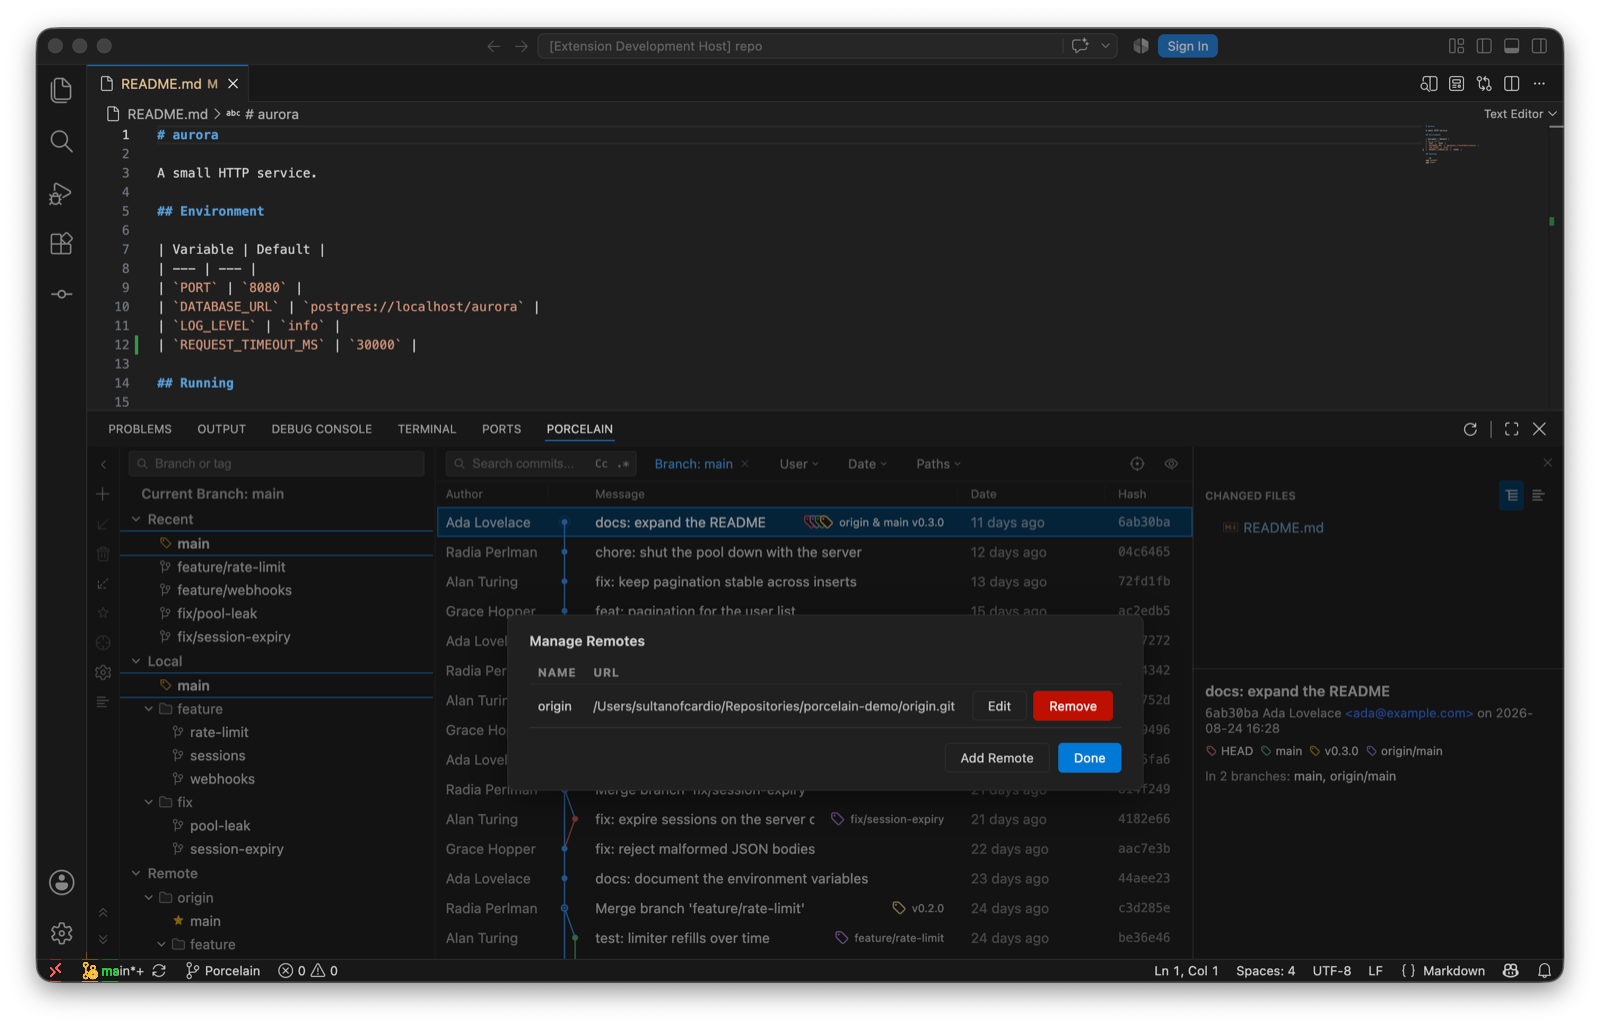Switch to the DEBUG CONSOLE tab
Screen dimensions: 1600x1027
[x=321, y=429]
